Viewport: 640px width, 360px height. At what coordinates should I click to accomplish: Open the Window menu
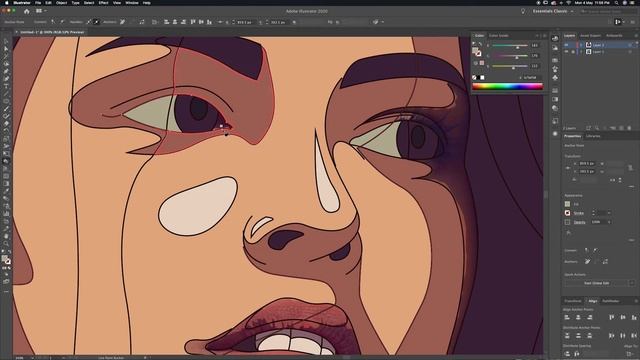tap(132, 2)
